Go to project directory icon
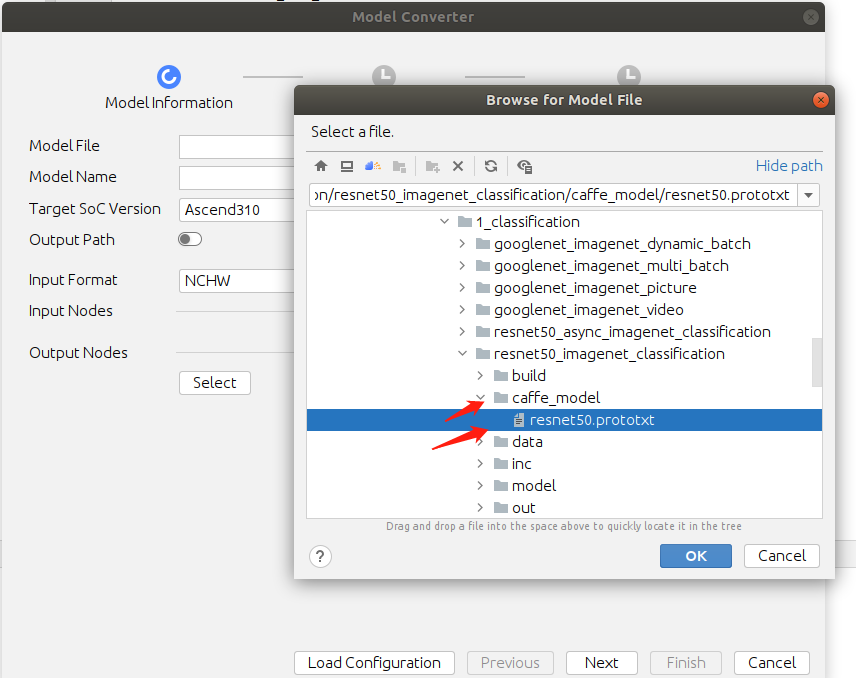Screen dimensions: 856x678 tap(373, 166)
